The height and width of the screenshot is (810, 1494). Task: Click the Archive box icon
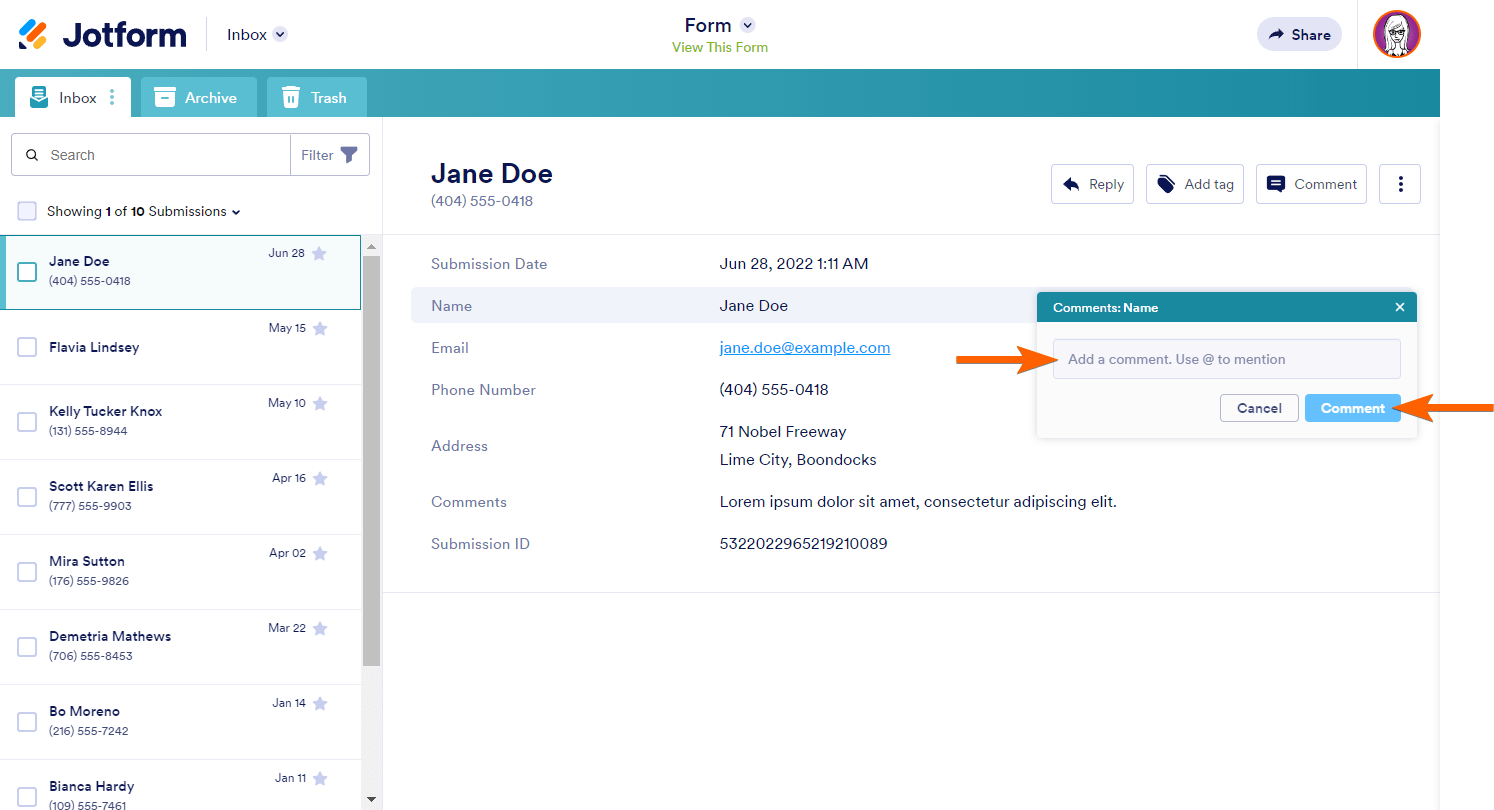pyautogui.click(x=165, y=97)
